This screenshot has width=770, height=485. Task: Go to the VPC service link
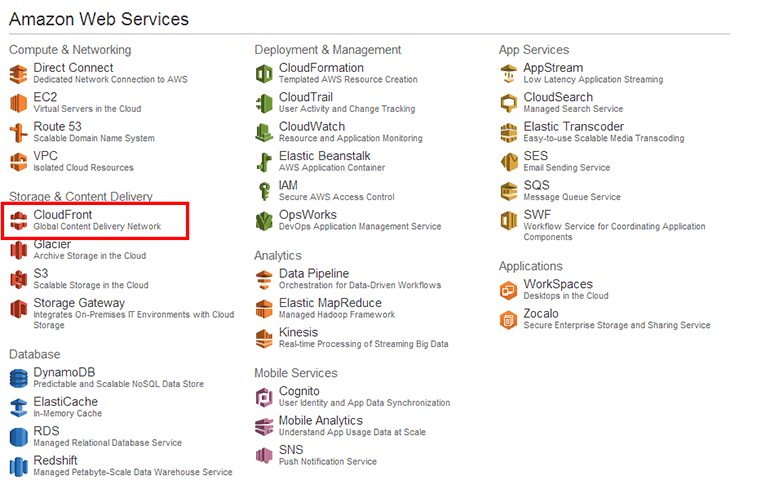46,156
